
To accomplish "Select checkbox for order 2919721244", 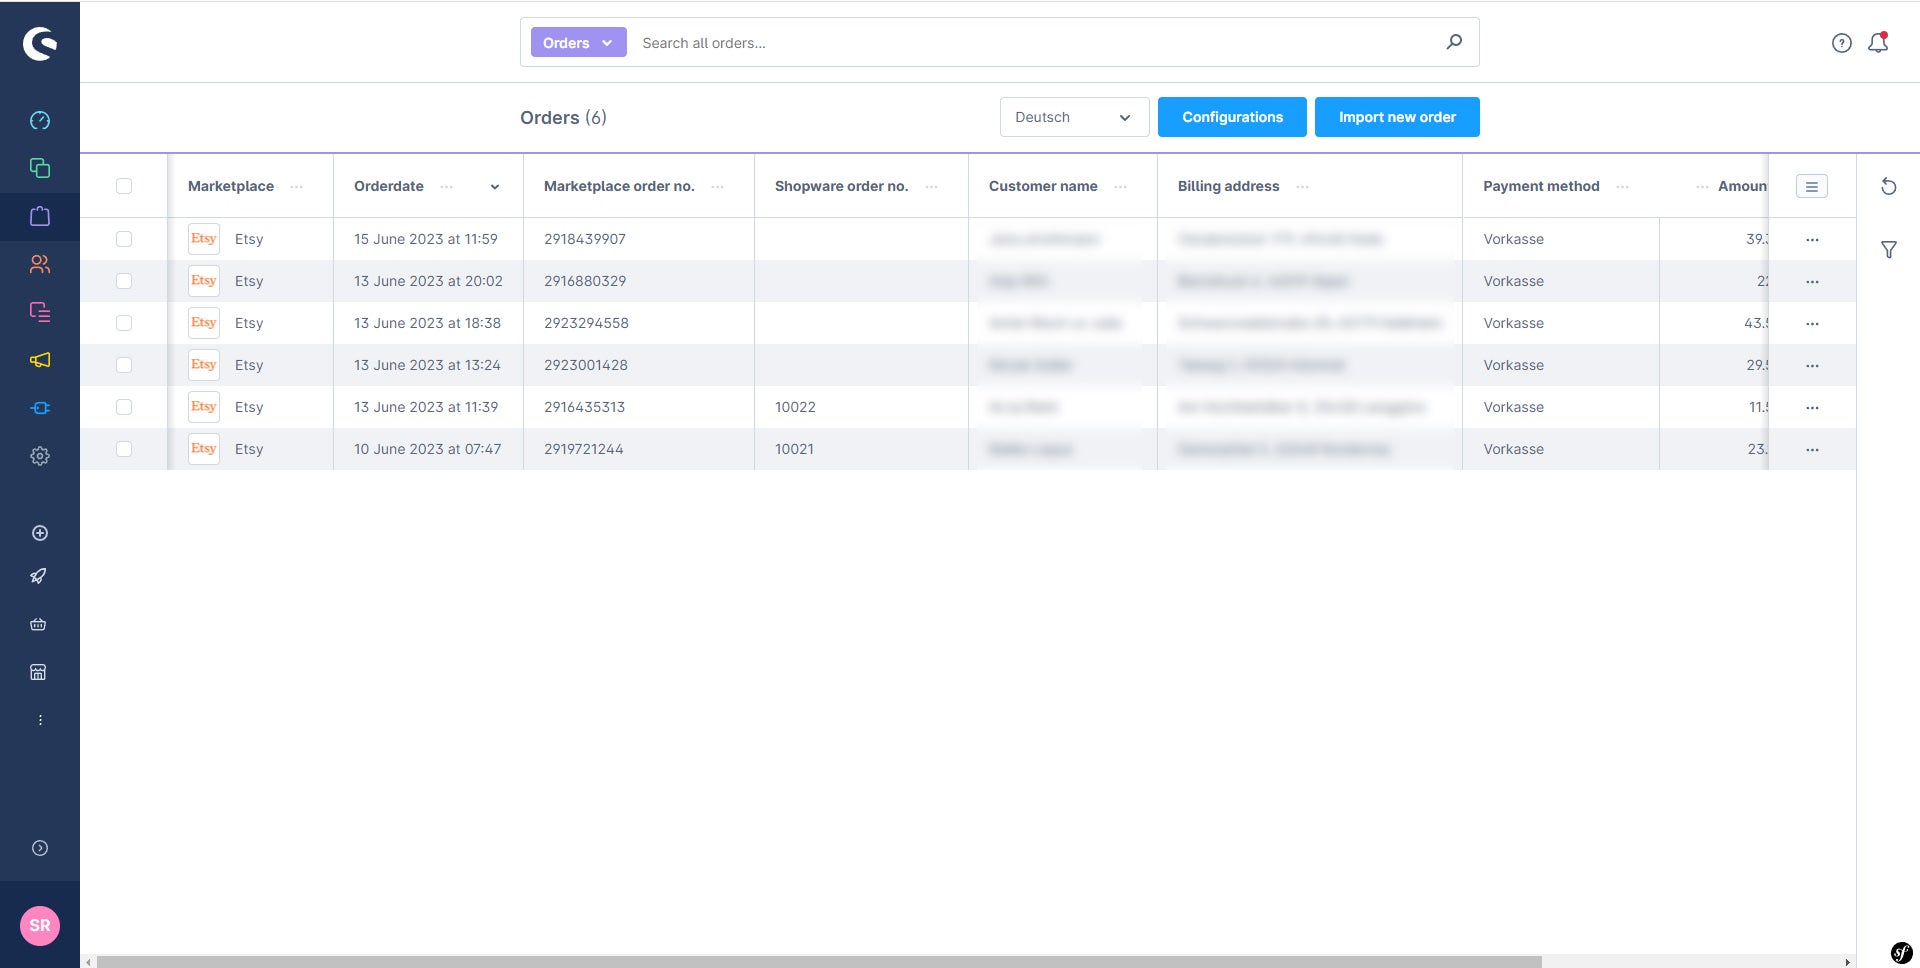I will (x=124, y=449).
